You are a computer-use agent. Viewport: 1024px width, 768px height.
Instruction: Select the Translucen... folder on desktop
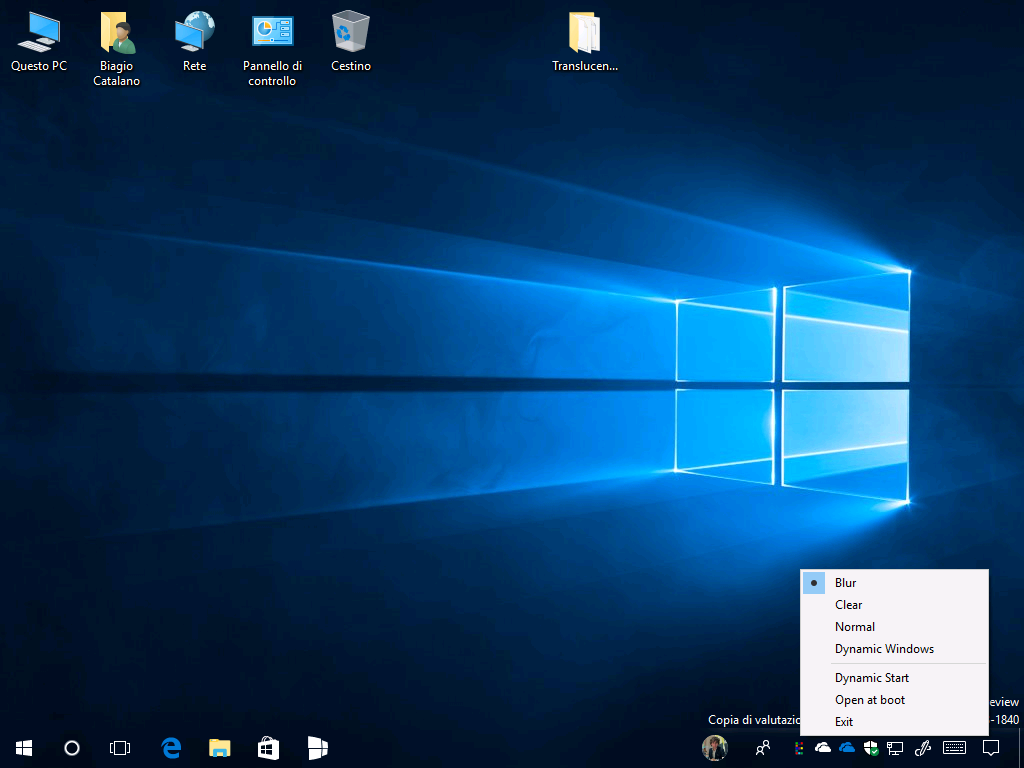584,40
